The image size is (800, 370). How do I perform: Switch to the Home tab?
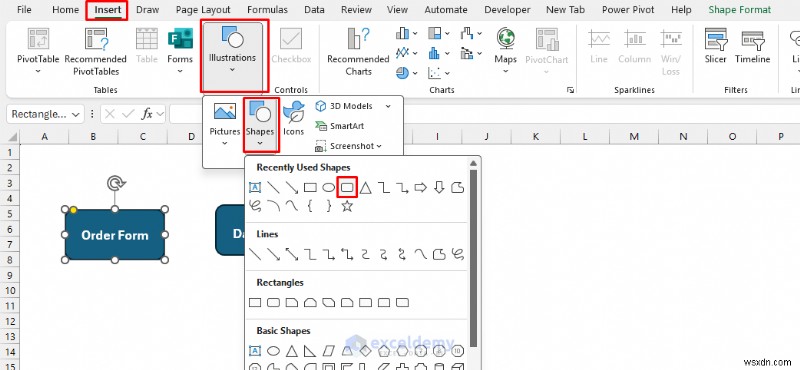(66, 10)
